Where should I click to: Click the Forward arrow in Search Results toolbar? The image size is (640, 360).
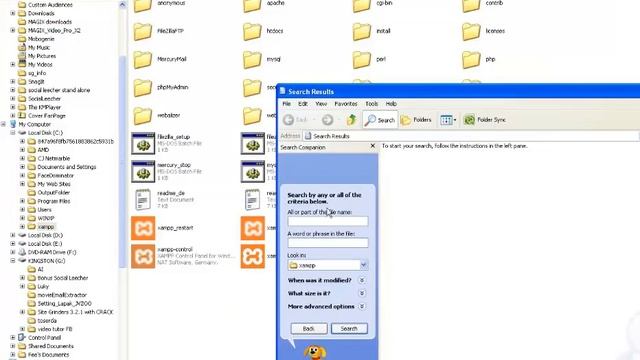pyautogui.click(x=327, y=120)
